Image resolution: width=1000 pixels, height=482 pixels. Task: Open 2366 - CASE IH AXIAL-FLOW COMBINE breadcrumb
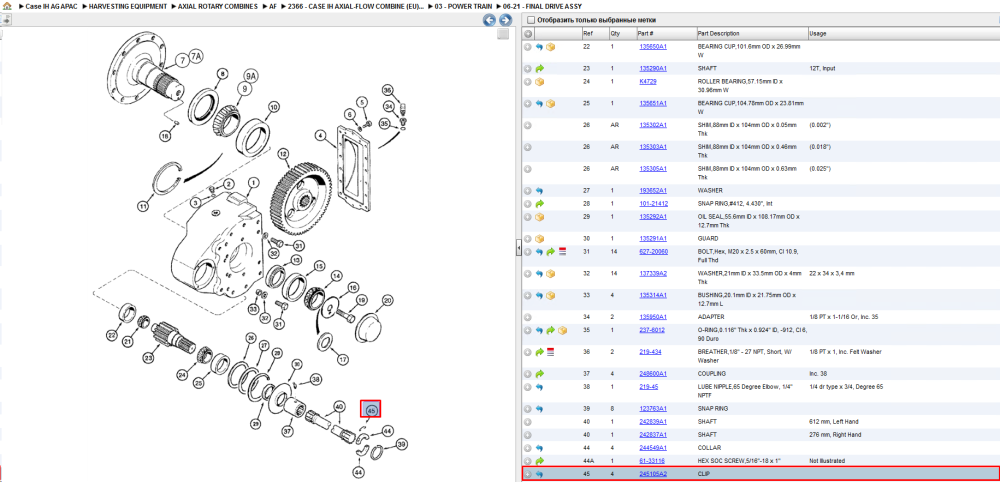(x=356, y=6)
